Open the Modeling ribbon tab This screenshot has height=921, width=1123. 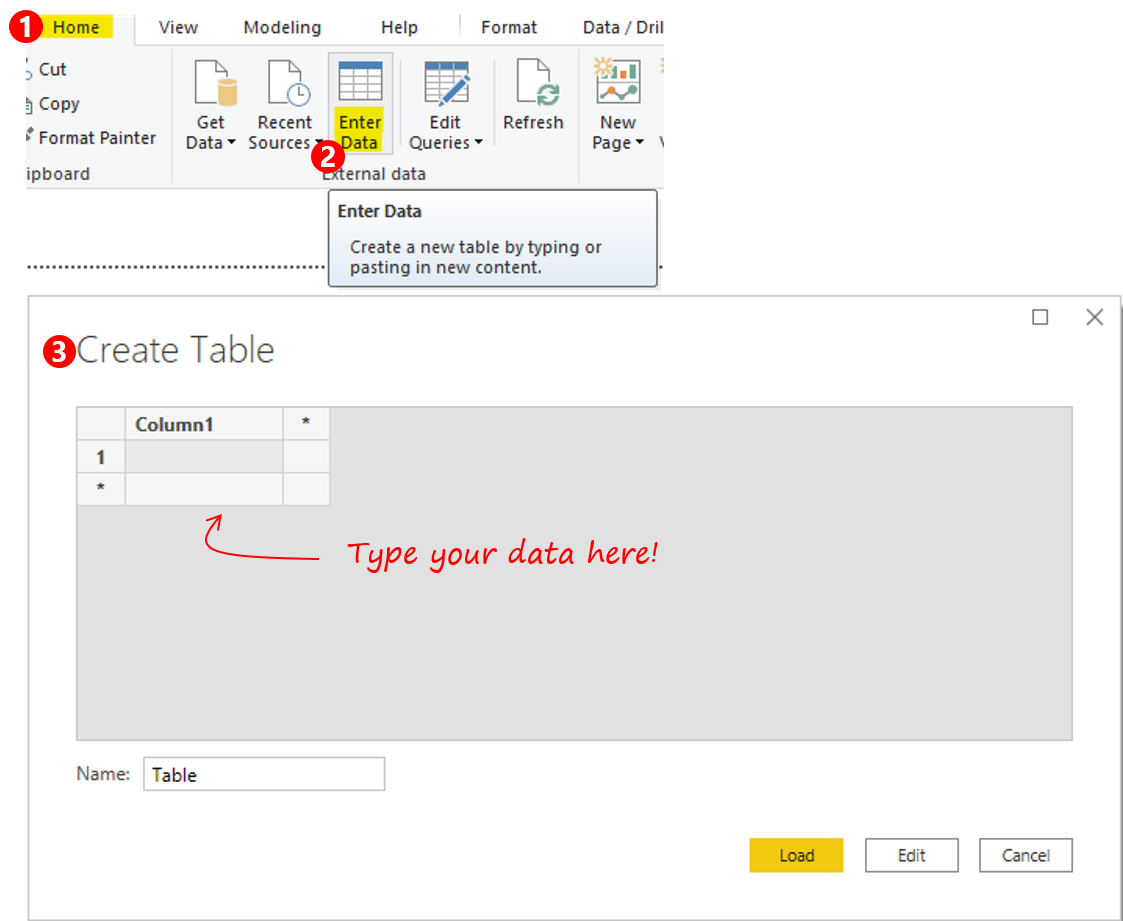(282, 27)
